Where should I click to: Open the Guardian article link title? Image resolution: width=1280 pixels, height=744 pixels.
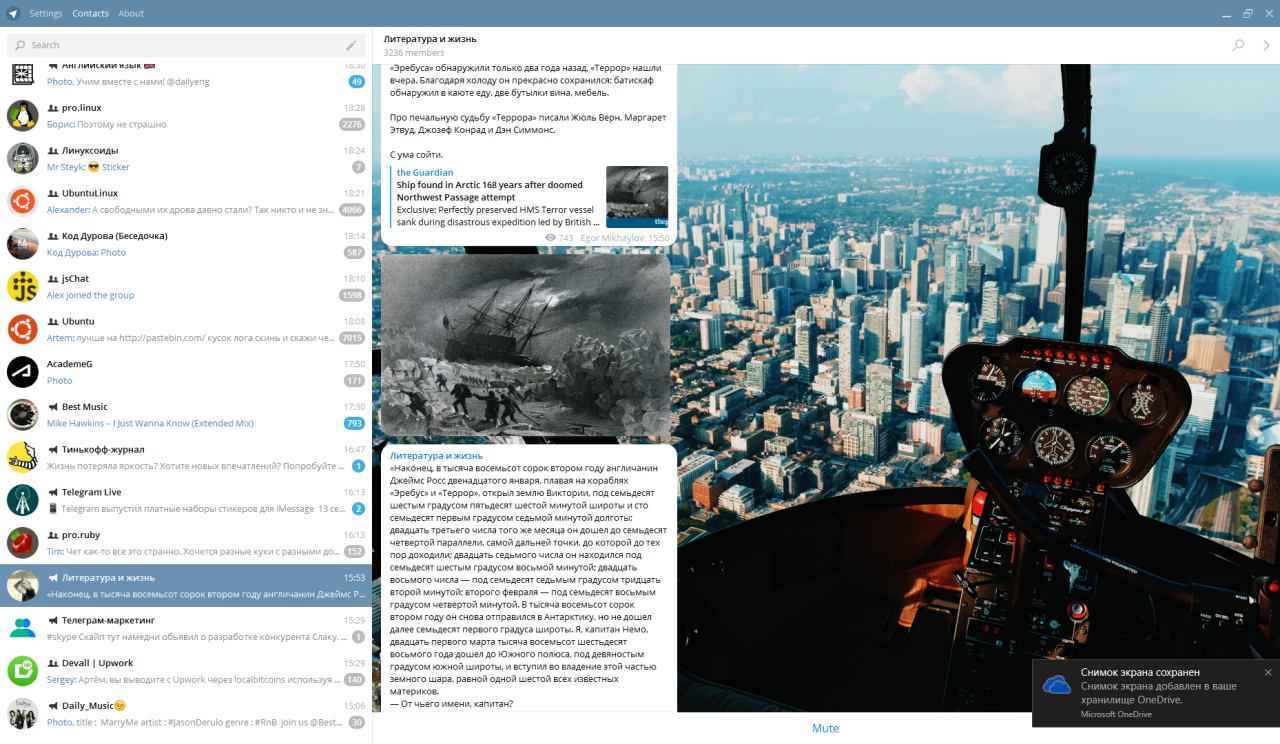(x=489, y=191)
